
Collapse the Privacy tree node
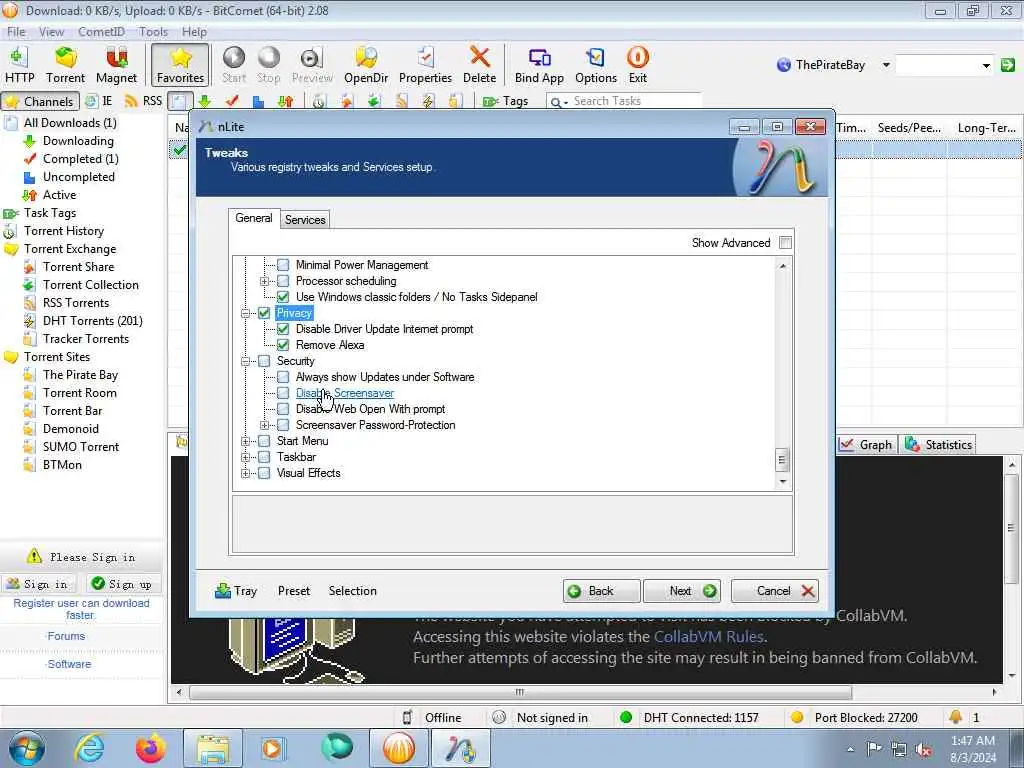tap(246, 313)
